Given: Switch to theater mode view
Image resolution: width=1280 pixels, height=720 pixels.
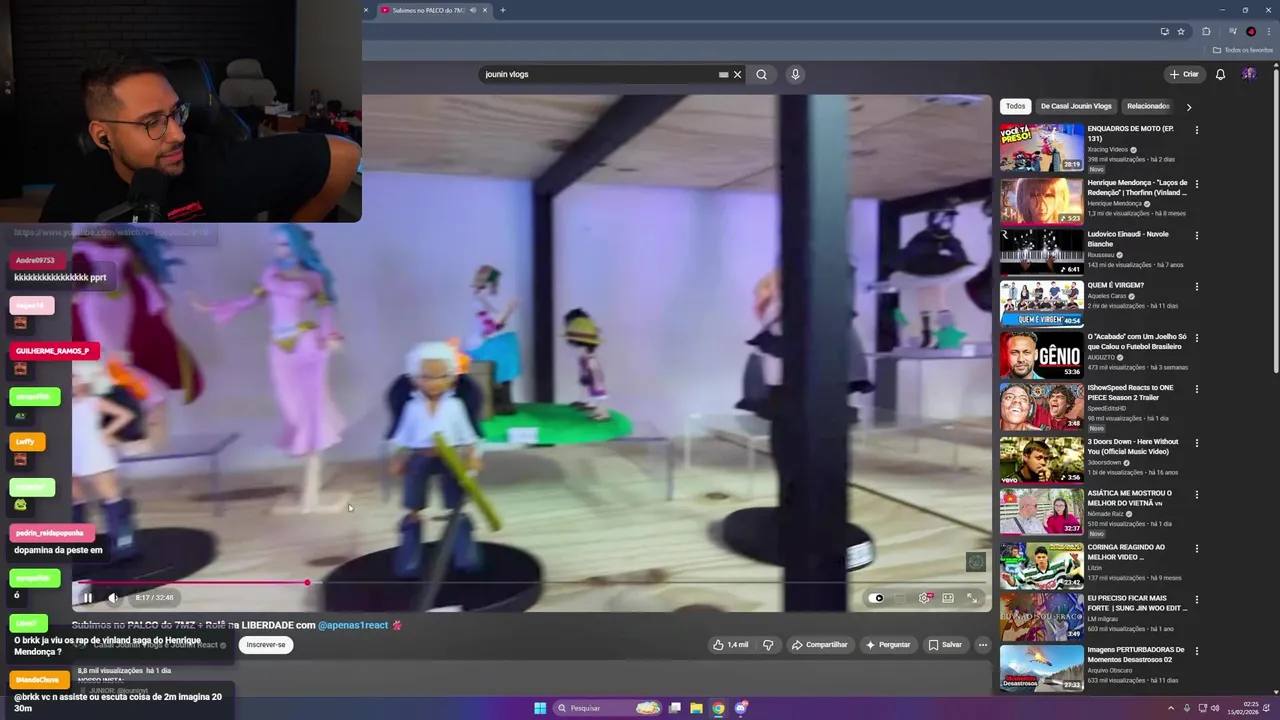Looking at the screenshot, I should click(948, 598).
